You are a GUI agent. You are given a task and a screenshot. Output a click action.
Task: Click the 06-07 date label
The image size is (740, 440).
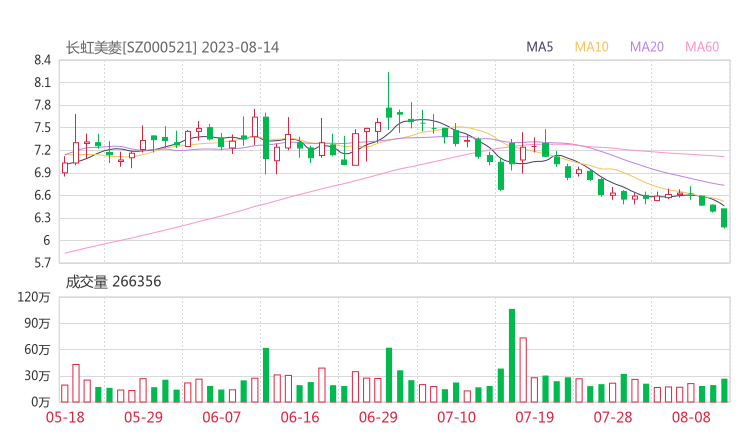point(222,417)
